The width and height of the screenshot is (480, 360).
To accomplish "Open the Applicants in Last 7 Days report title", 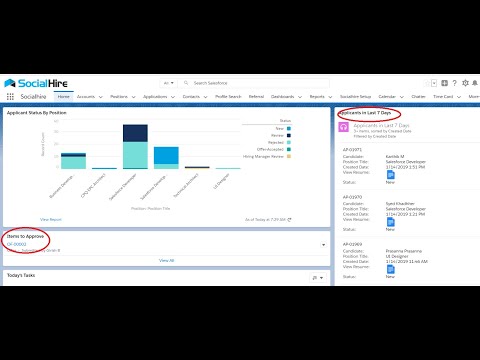I will pyautogui.click(x=381, y=126).
